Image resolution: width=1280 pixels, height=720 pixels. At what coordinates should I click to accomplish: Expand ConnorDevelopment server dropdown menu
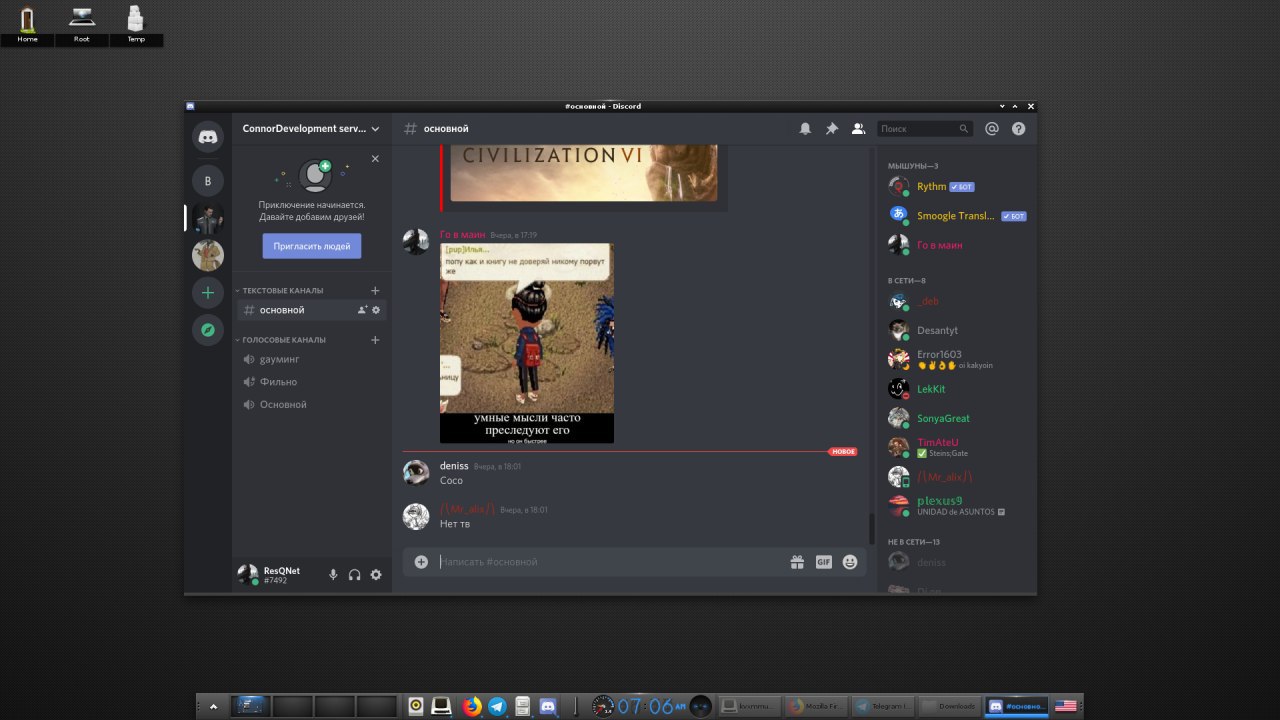point(375,129)
